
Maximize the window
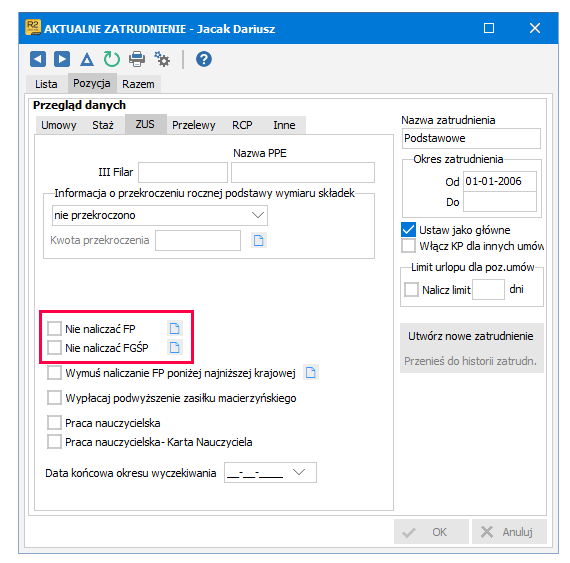[x=489, y=28]
